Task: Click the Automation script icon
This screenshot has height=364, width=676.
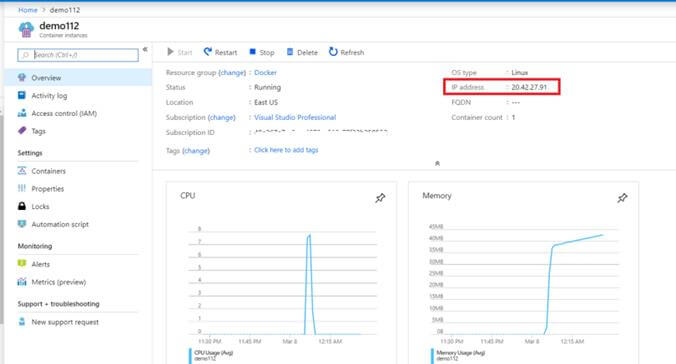Action: 22,224
